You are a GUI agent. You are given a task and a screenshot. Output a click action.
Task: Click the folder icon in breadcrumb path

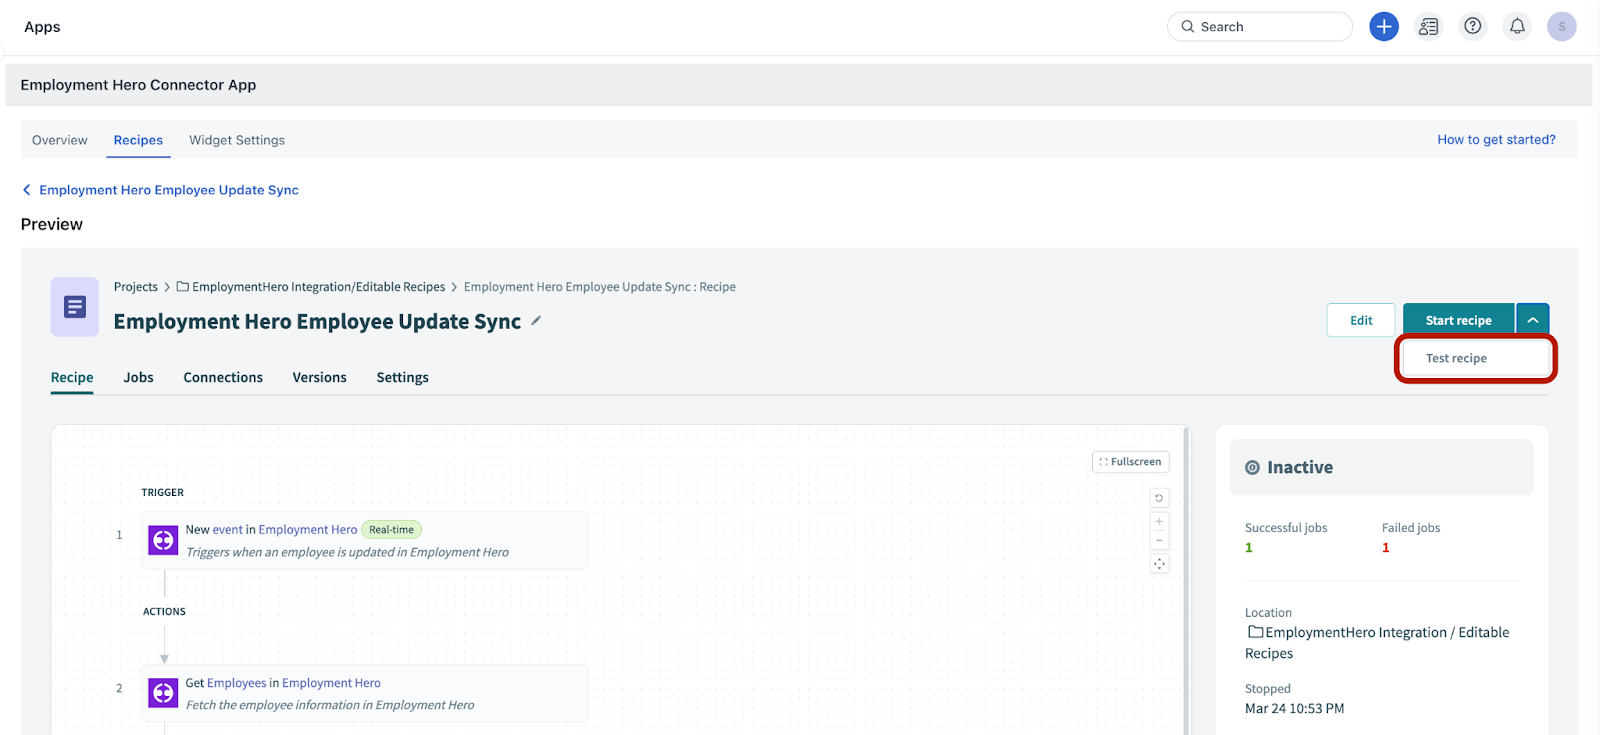click(183, 287)
